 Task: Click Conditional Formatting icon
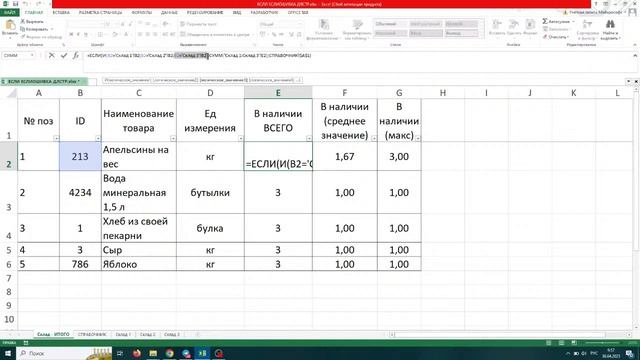tap(324, 24)
